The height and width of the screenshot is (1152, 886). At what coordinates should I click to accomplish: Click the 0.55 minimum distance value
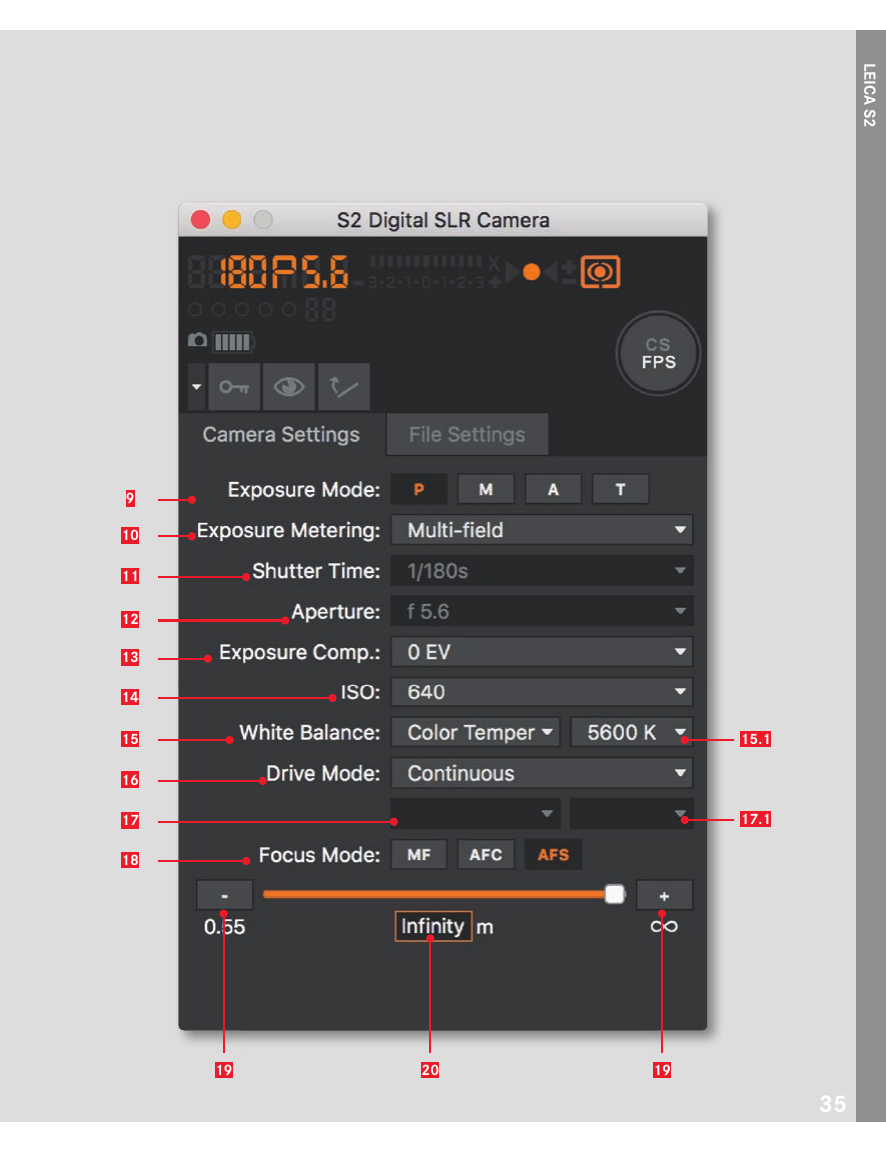pyautogui.click(x=225, y=927)
